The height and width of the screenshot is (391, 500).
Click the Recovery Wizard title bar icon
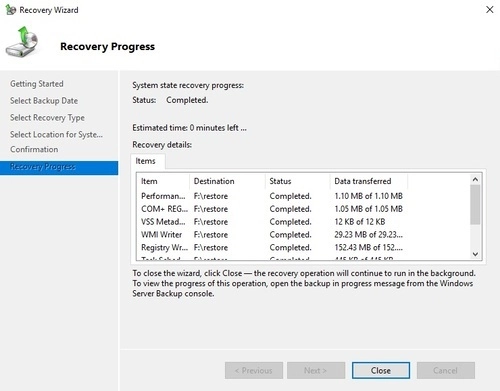point(11,10)
